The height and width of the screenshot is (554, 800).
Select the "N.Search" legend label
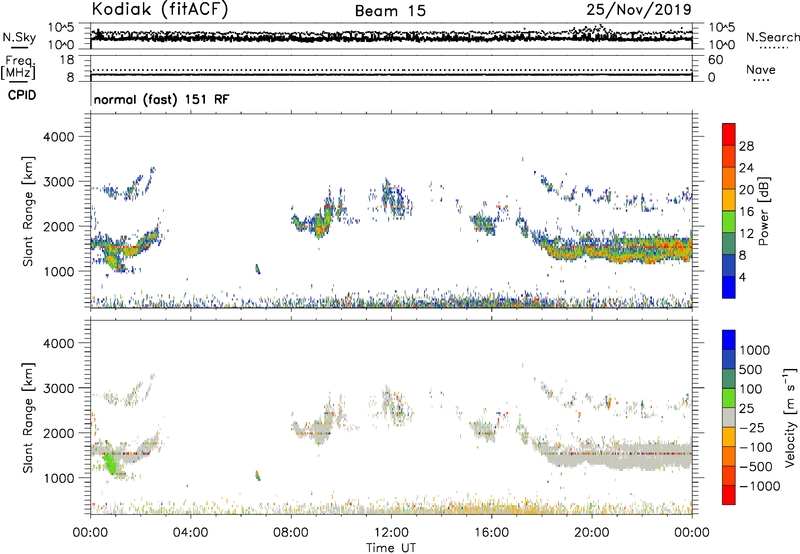tap(772, 37)
